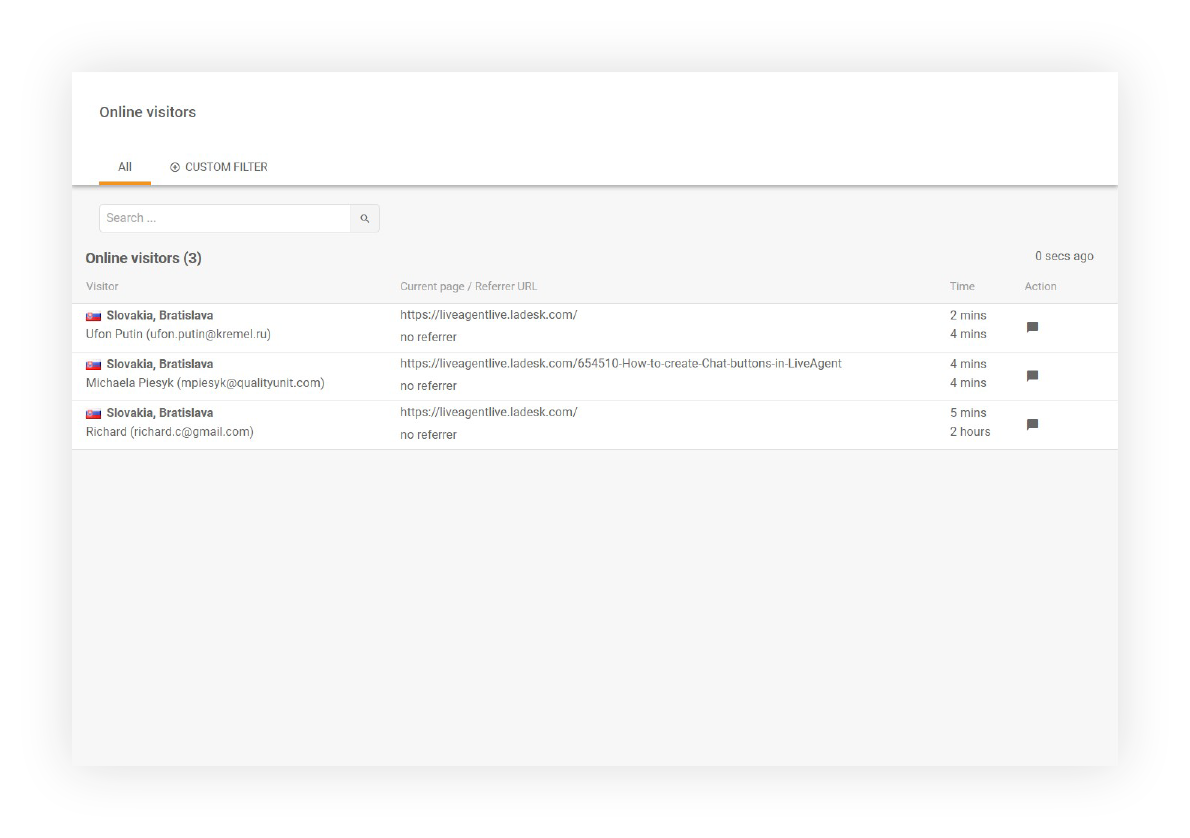This screenshot has width=1190, height=838.
Task: Click Current page / Referrer URL header
Action: coord(468,286)
